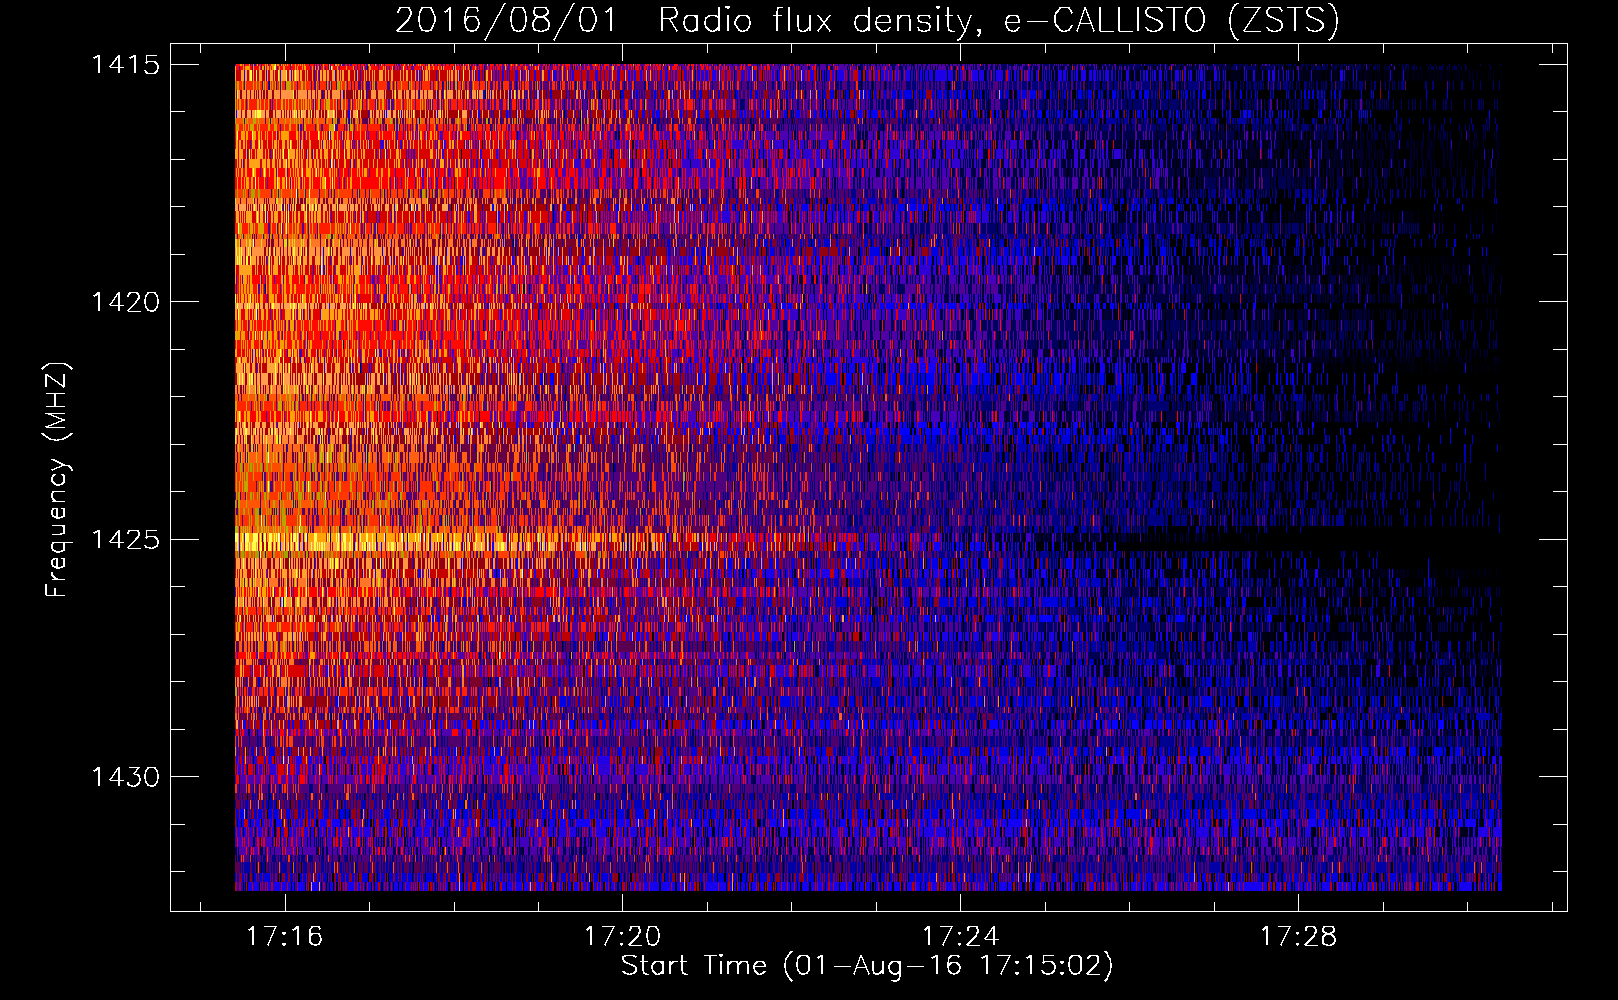Click the '17:20' time tick label

(622, 937)
